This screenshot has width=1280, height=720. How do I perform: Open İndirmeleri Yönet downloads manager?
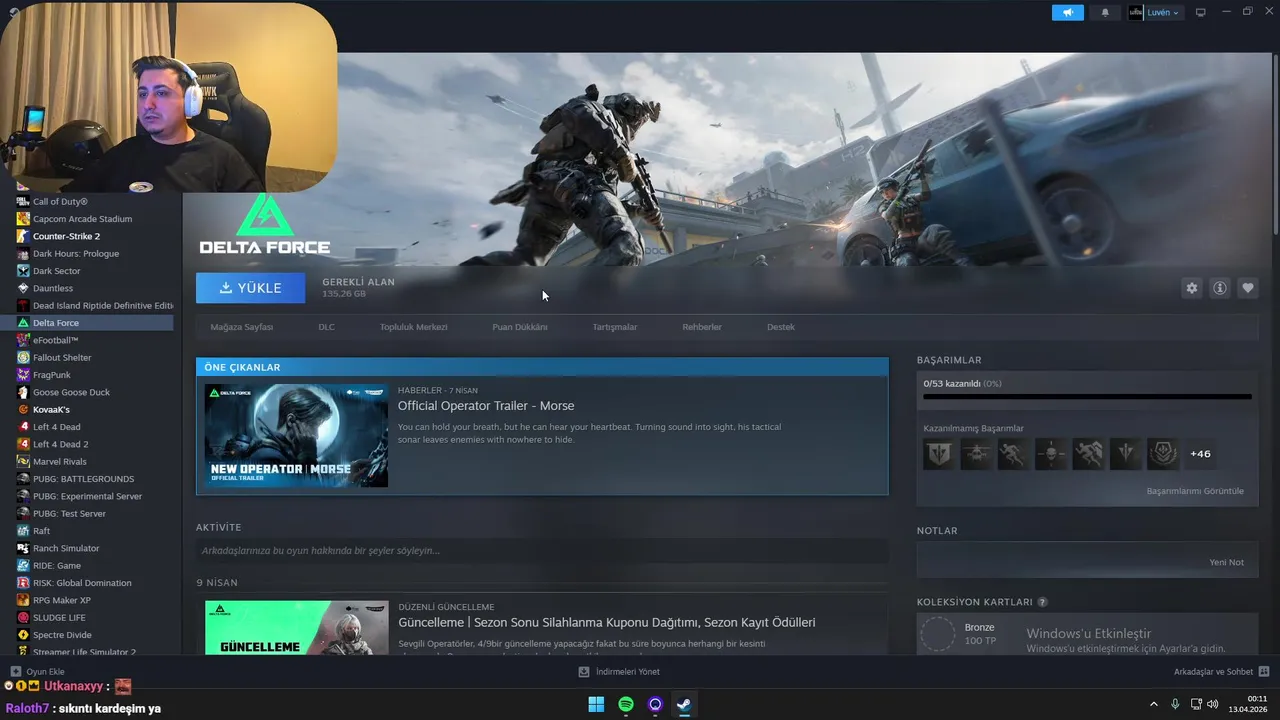pos(619,672)
